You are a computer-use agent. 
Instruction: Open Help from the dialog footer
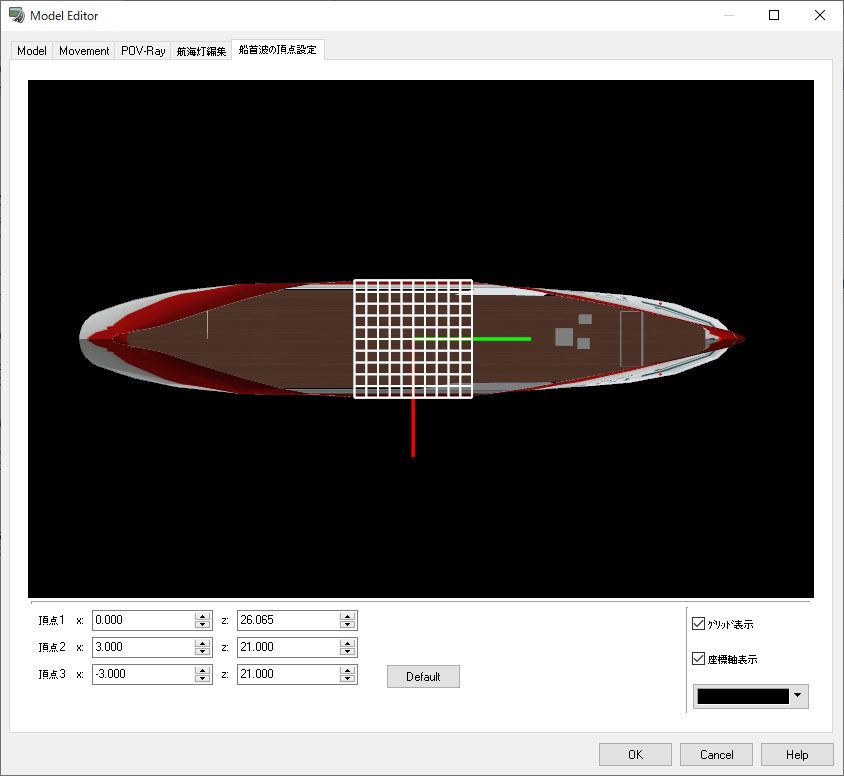(x=797, y=755)
